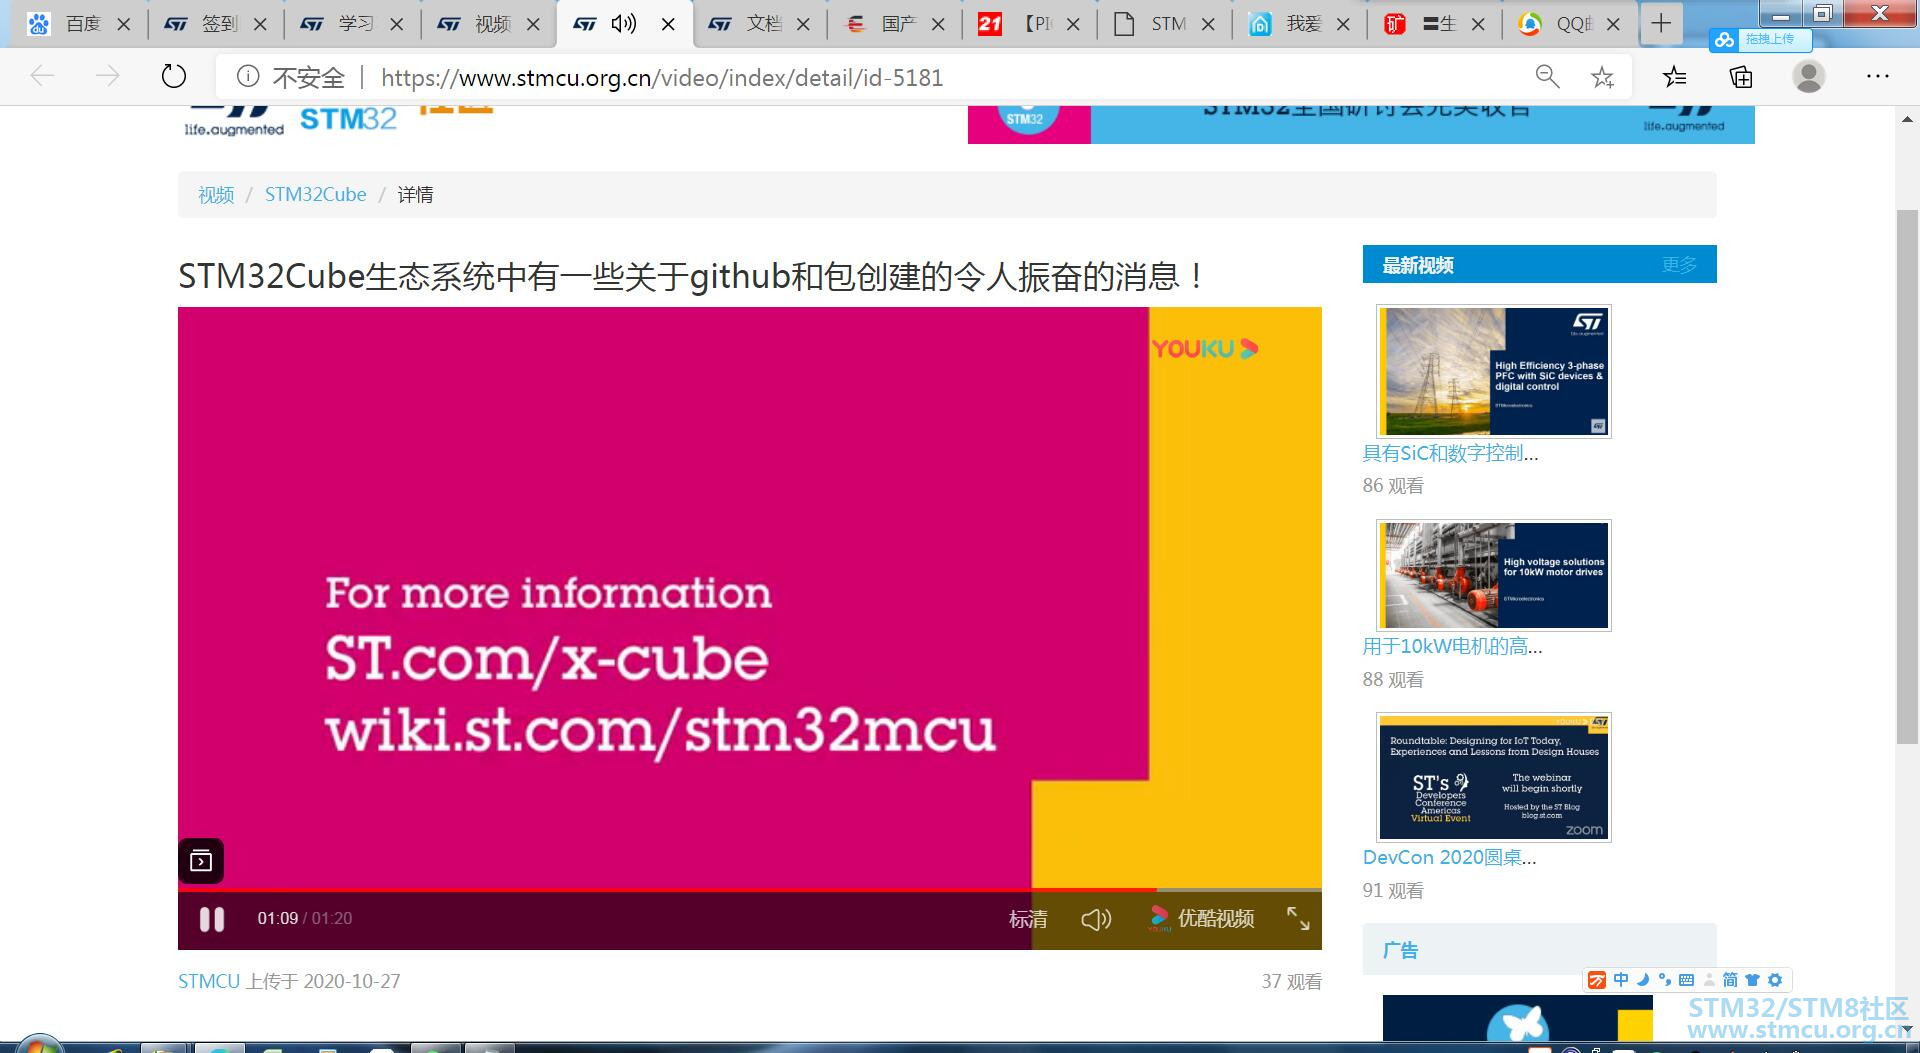Click the page vertical scrollbar thumb
Screen dimensions: 1920x1053
1906,476
